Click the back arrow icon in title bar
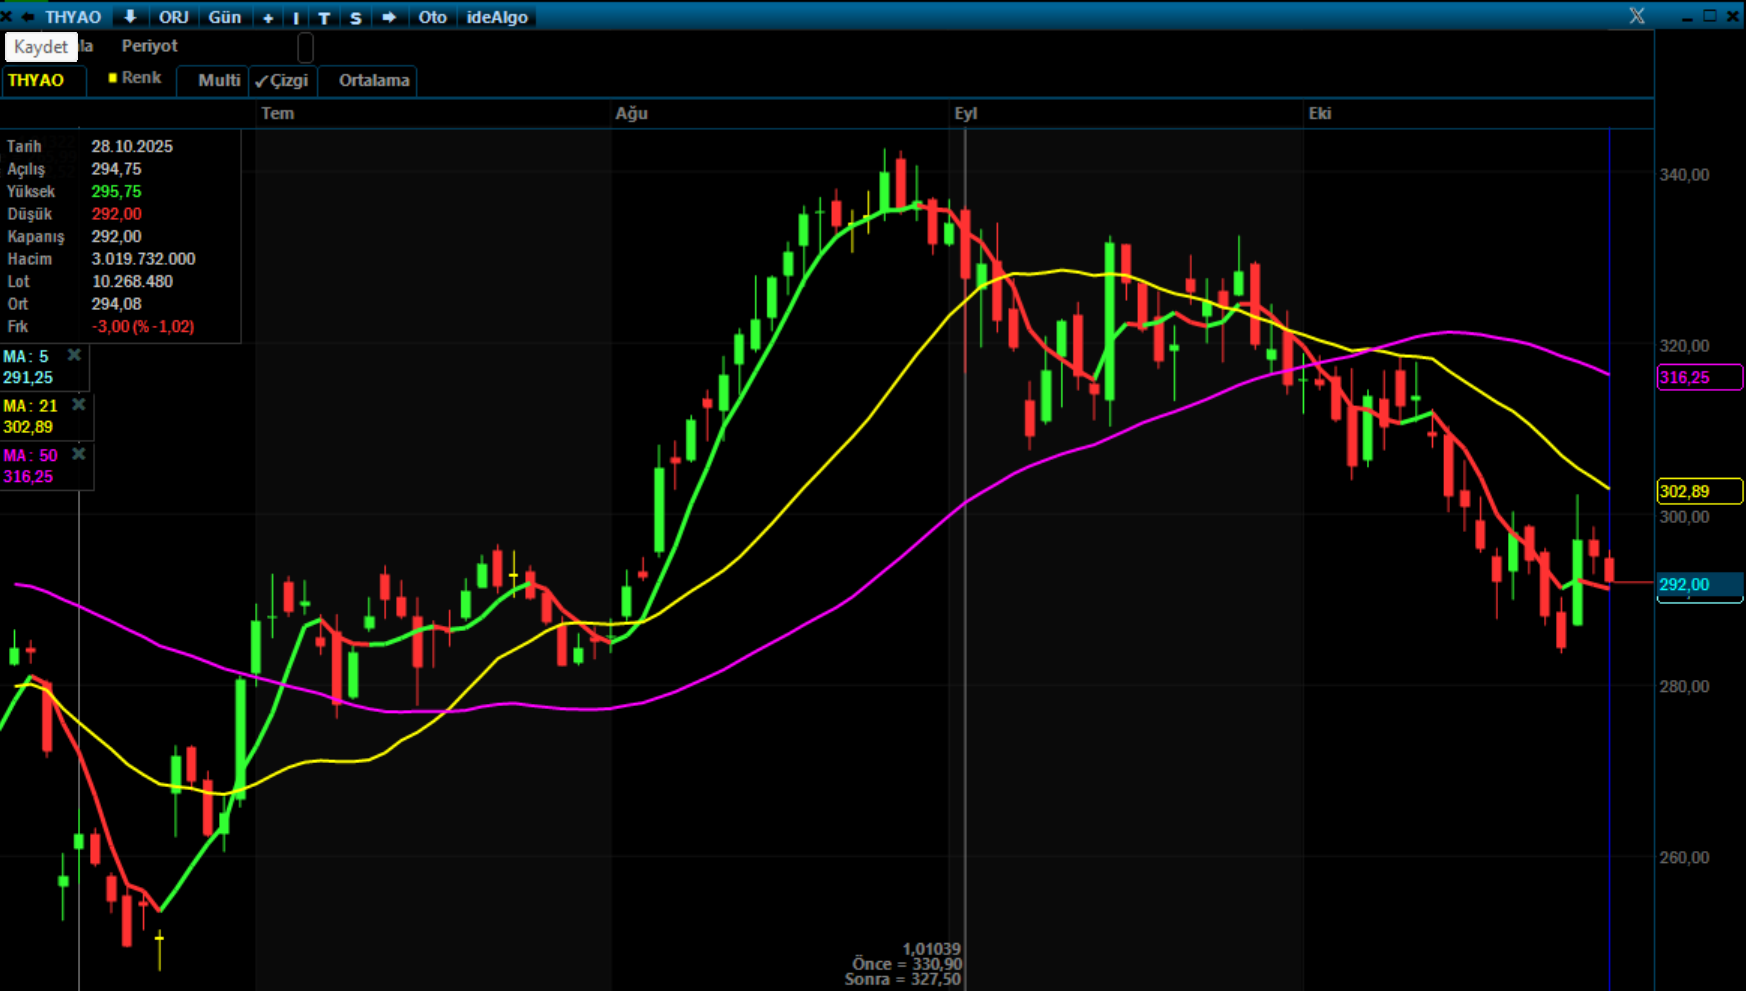This screenshot has height=991, width=1746. click(28, 17)
